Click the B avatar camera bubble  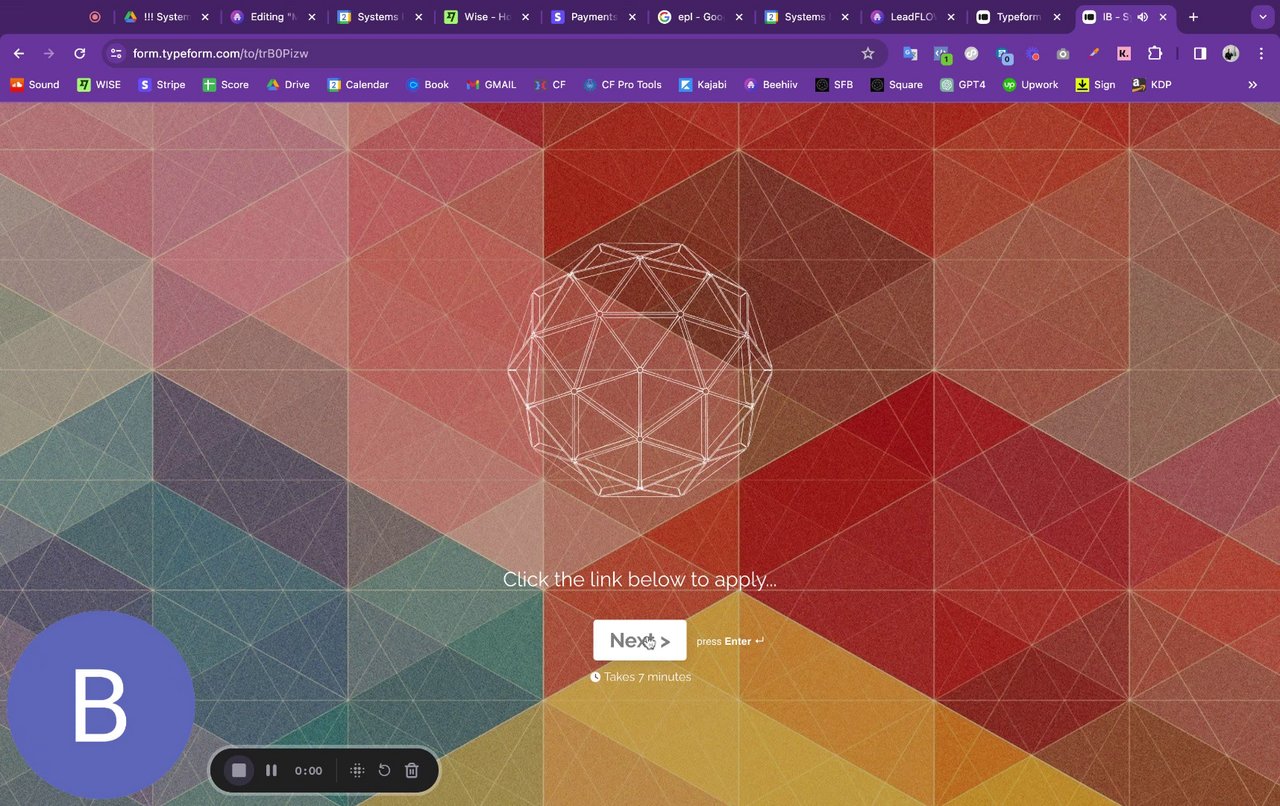coord(101,705)
